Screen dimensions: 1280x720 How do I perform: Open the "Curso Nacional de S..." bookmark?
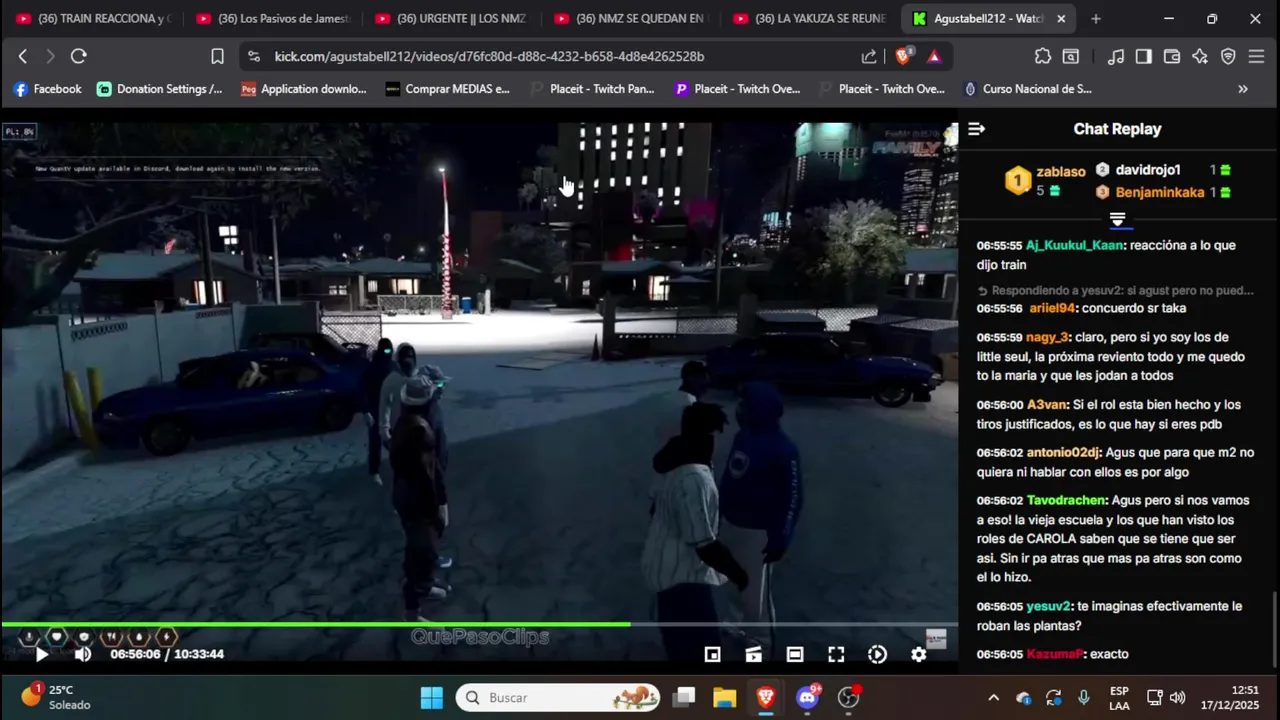tap(1027, 89)
